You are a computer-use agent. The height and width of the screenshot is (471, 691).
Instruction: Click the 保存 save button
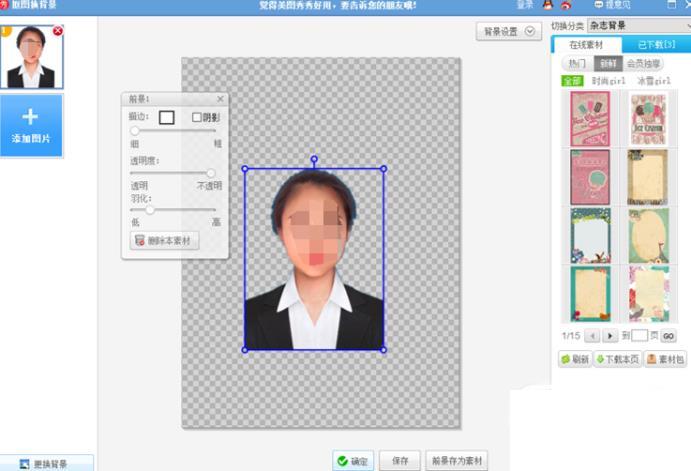click(x=400, y=461)
